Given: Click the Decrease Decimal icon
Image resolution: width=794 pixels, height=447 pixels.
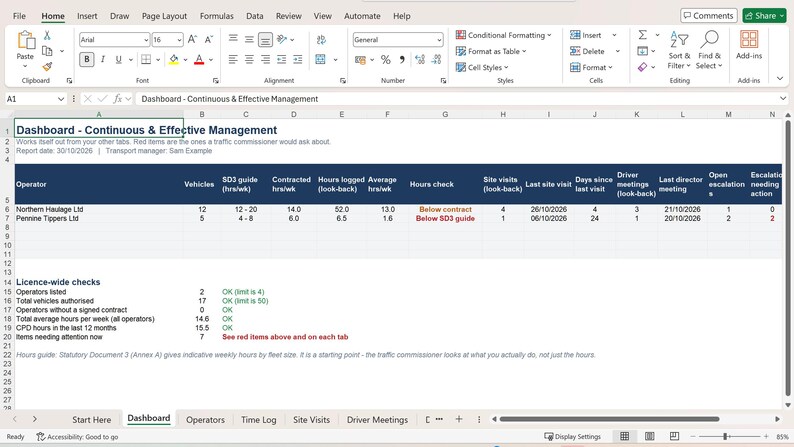Looking at the screenshot, I should 436,60.
